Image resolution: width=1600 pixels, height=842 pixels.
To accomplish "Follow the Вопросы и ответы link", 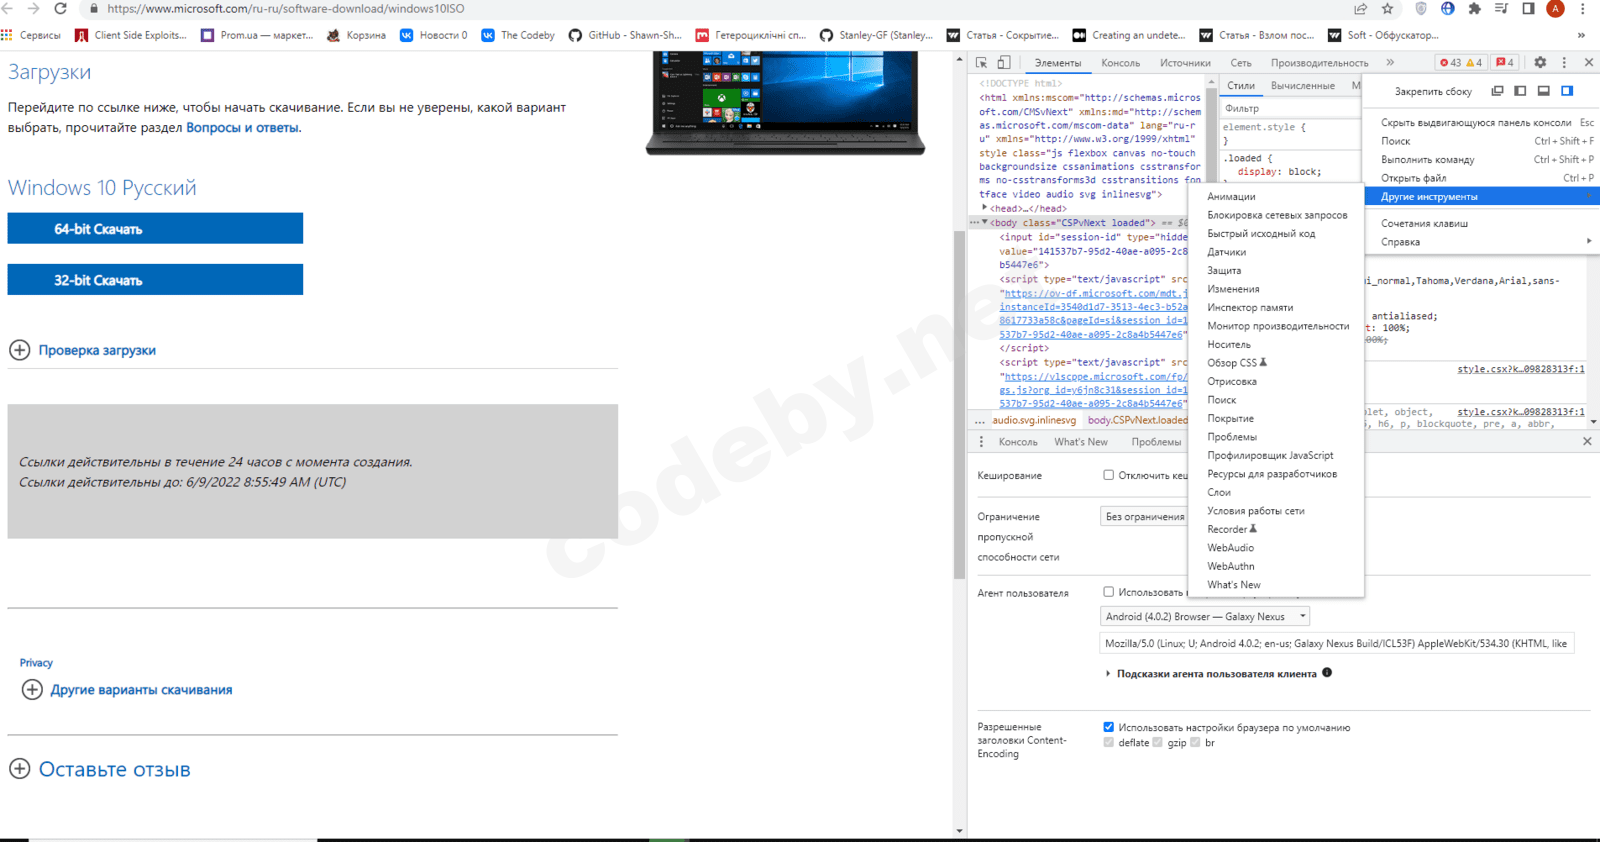I will pos(242,128).
